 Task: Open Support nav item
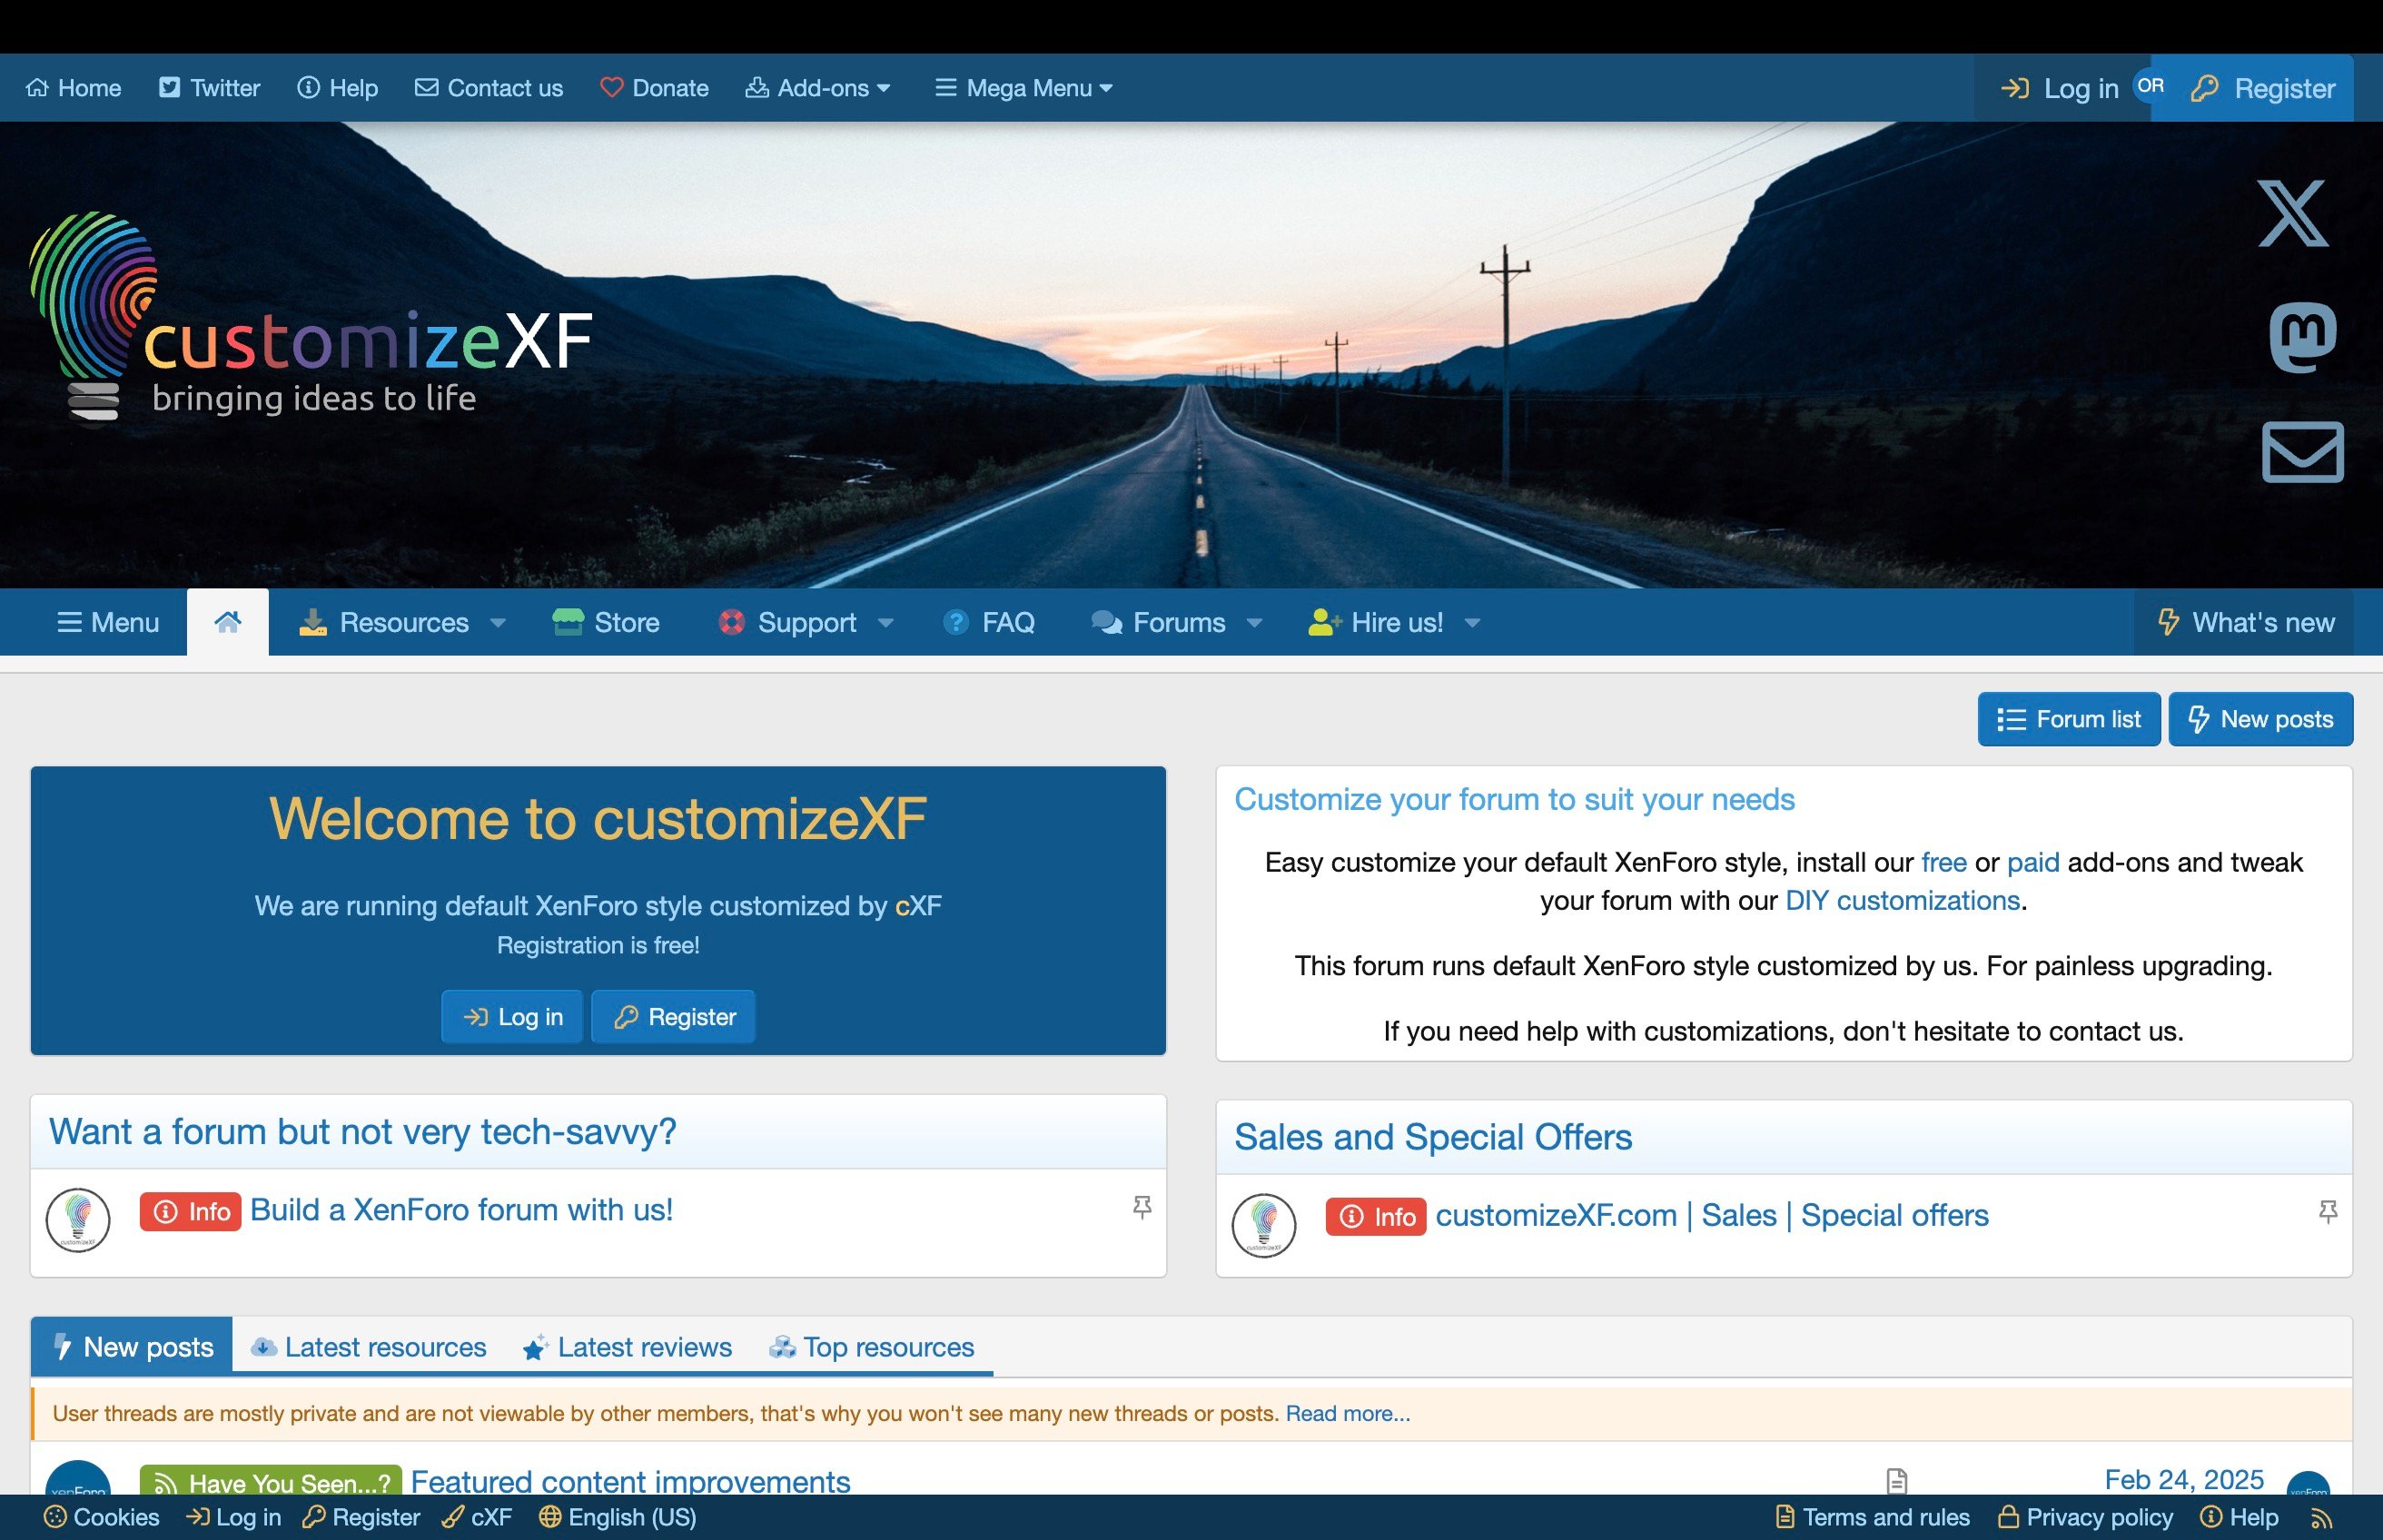pos(787,622)
